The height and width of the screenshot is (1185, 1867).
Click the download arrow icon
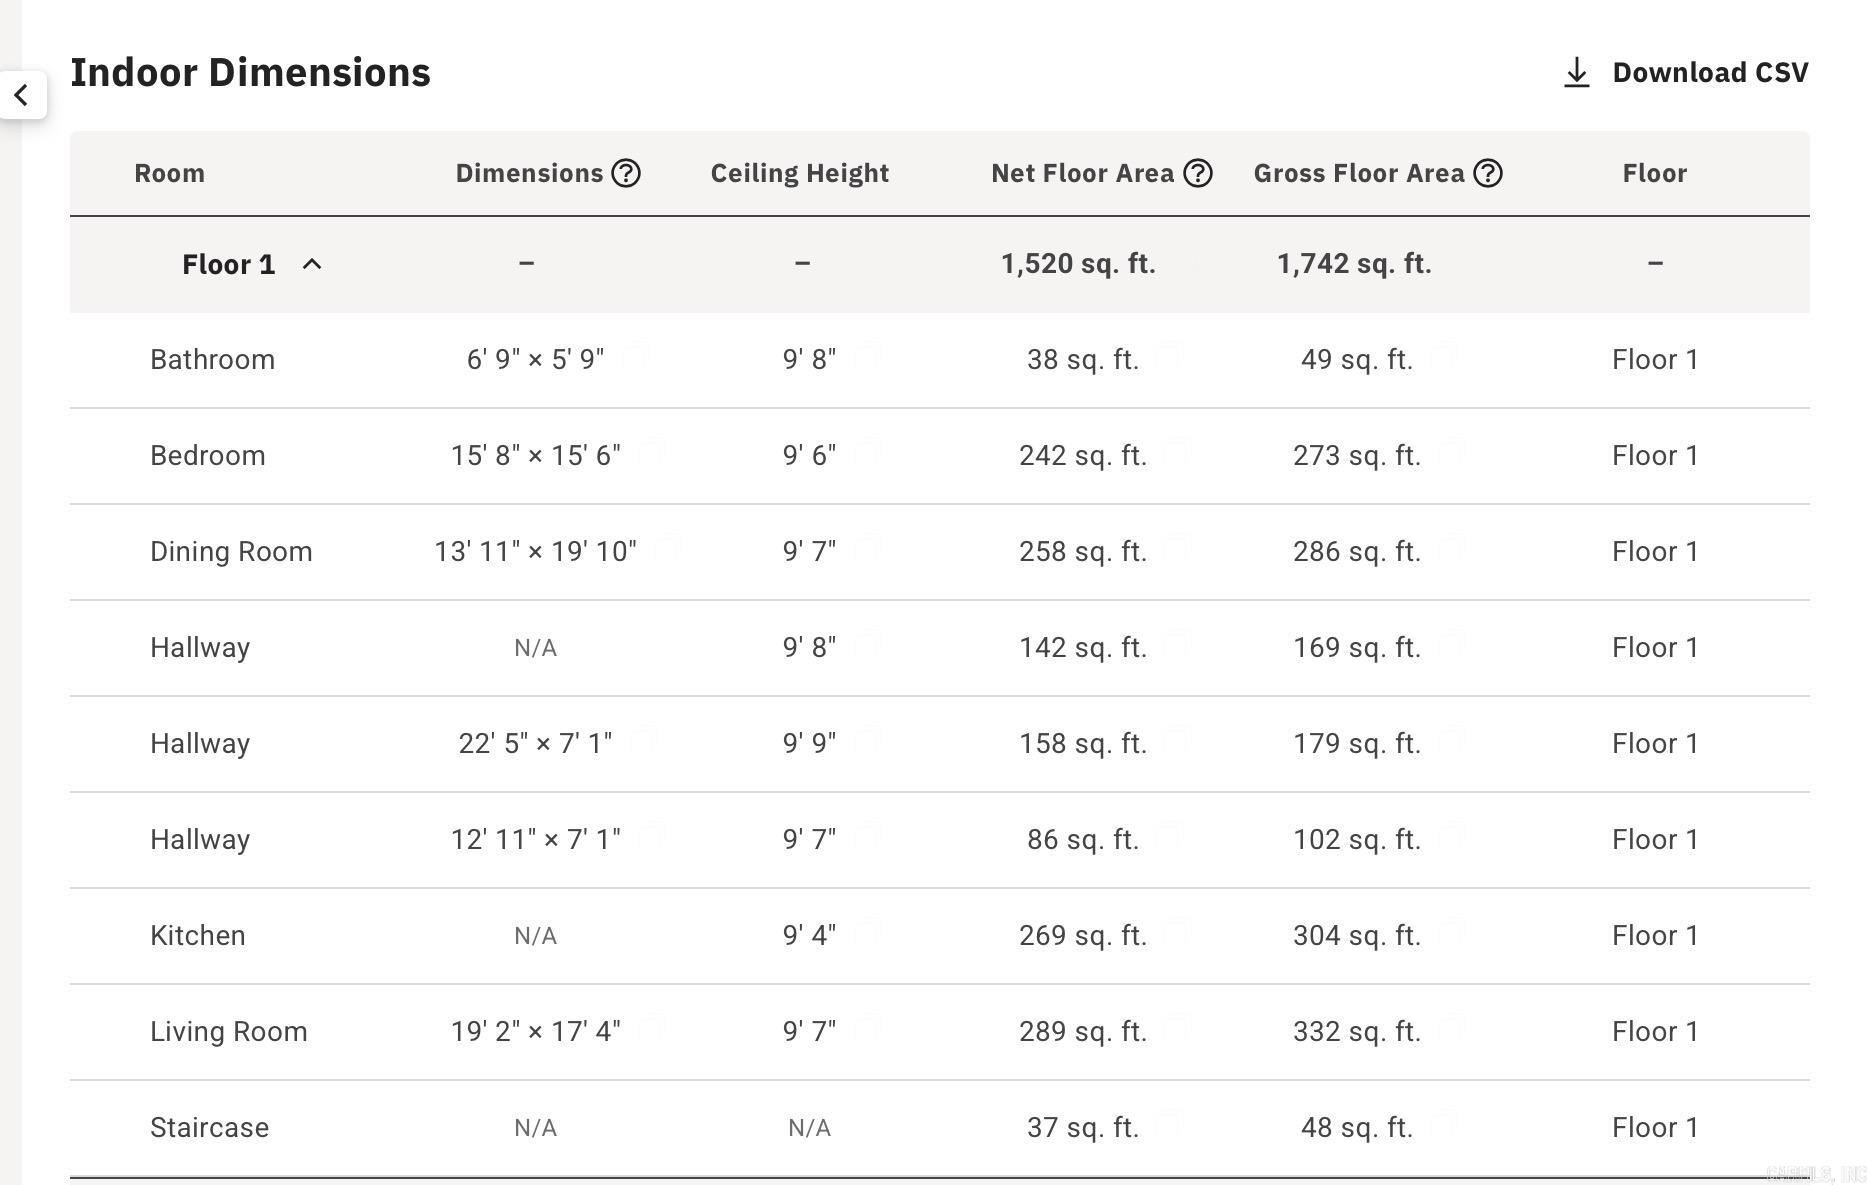click(x=1576, y=73)
